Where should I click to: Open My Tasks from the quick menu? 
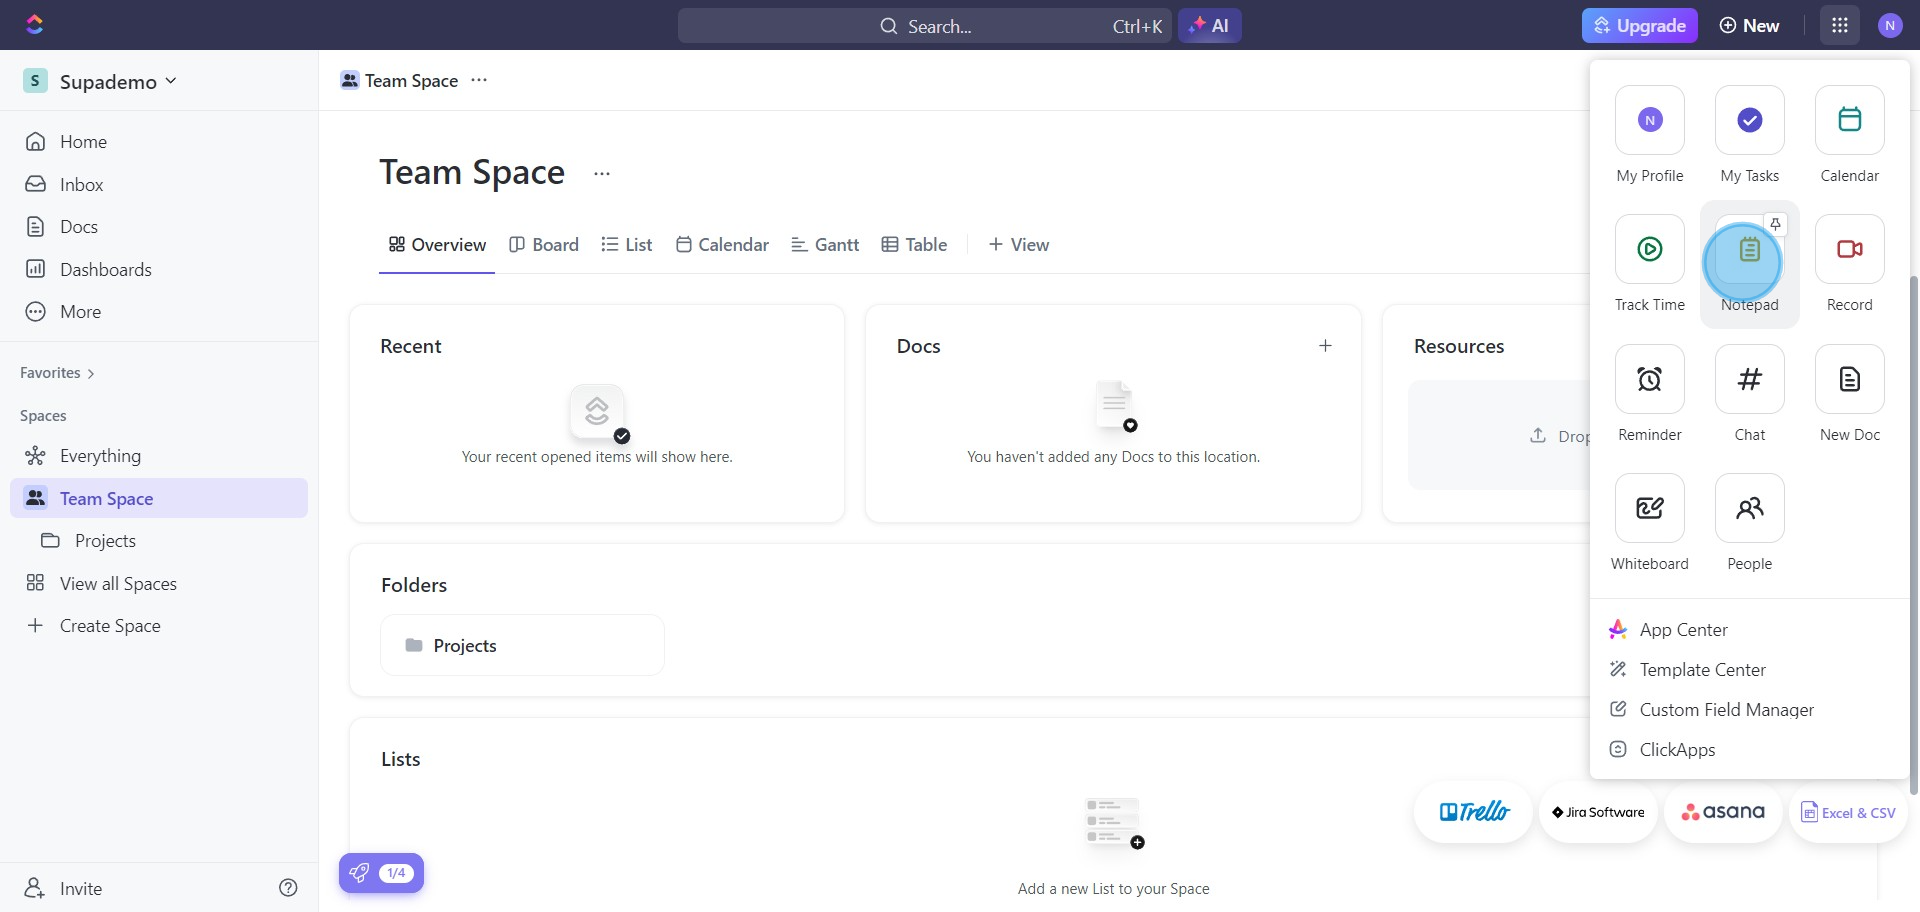(1749, 134)
